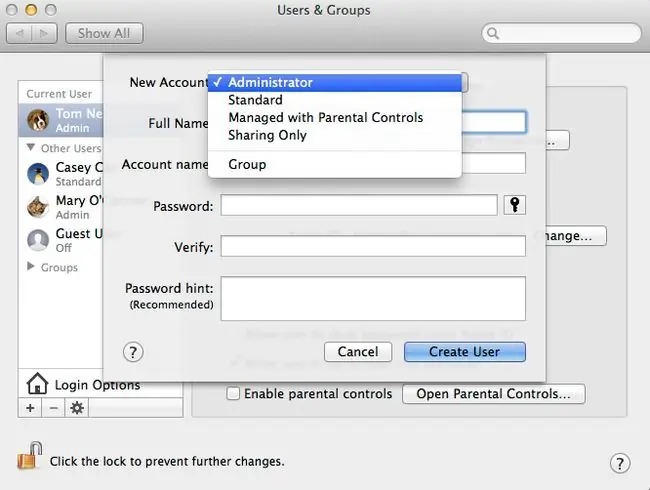Click the Login Options house icon

click(x=37, y=383)
